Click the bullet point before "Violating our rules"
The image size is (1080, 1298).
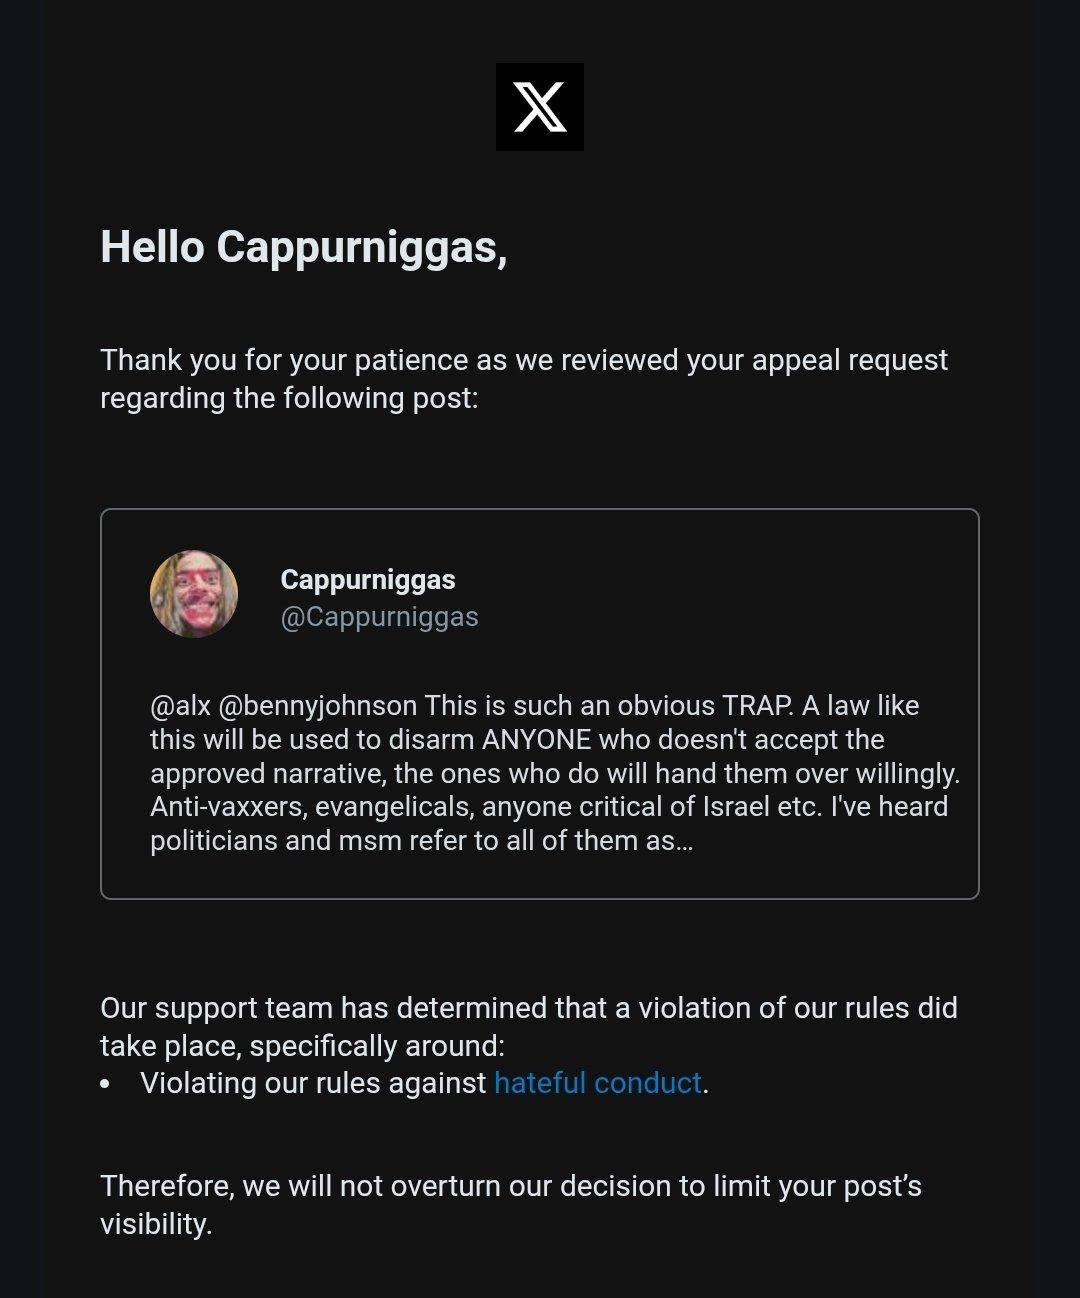[106, 1084]
